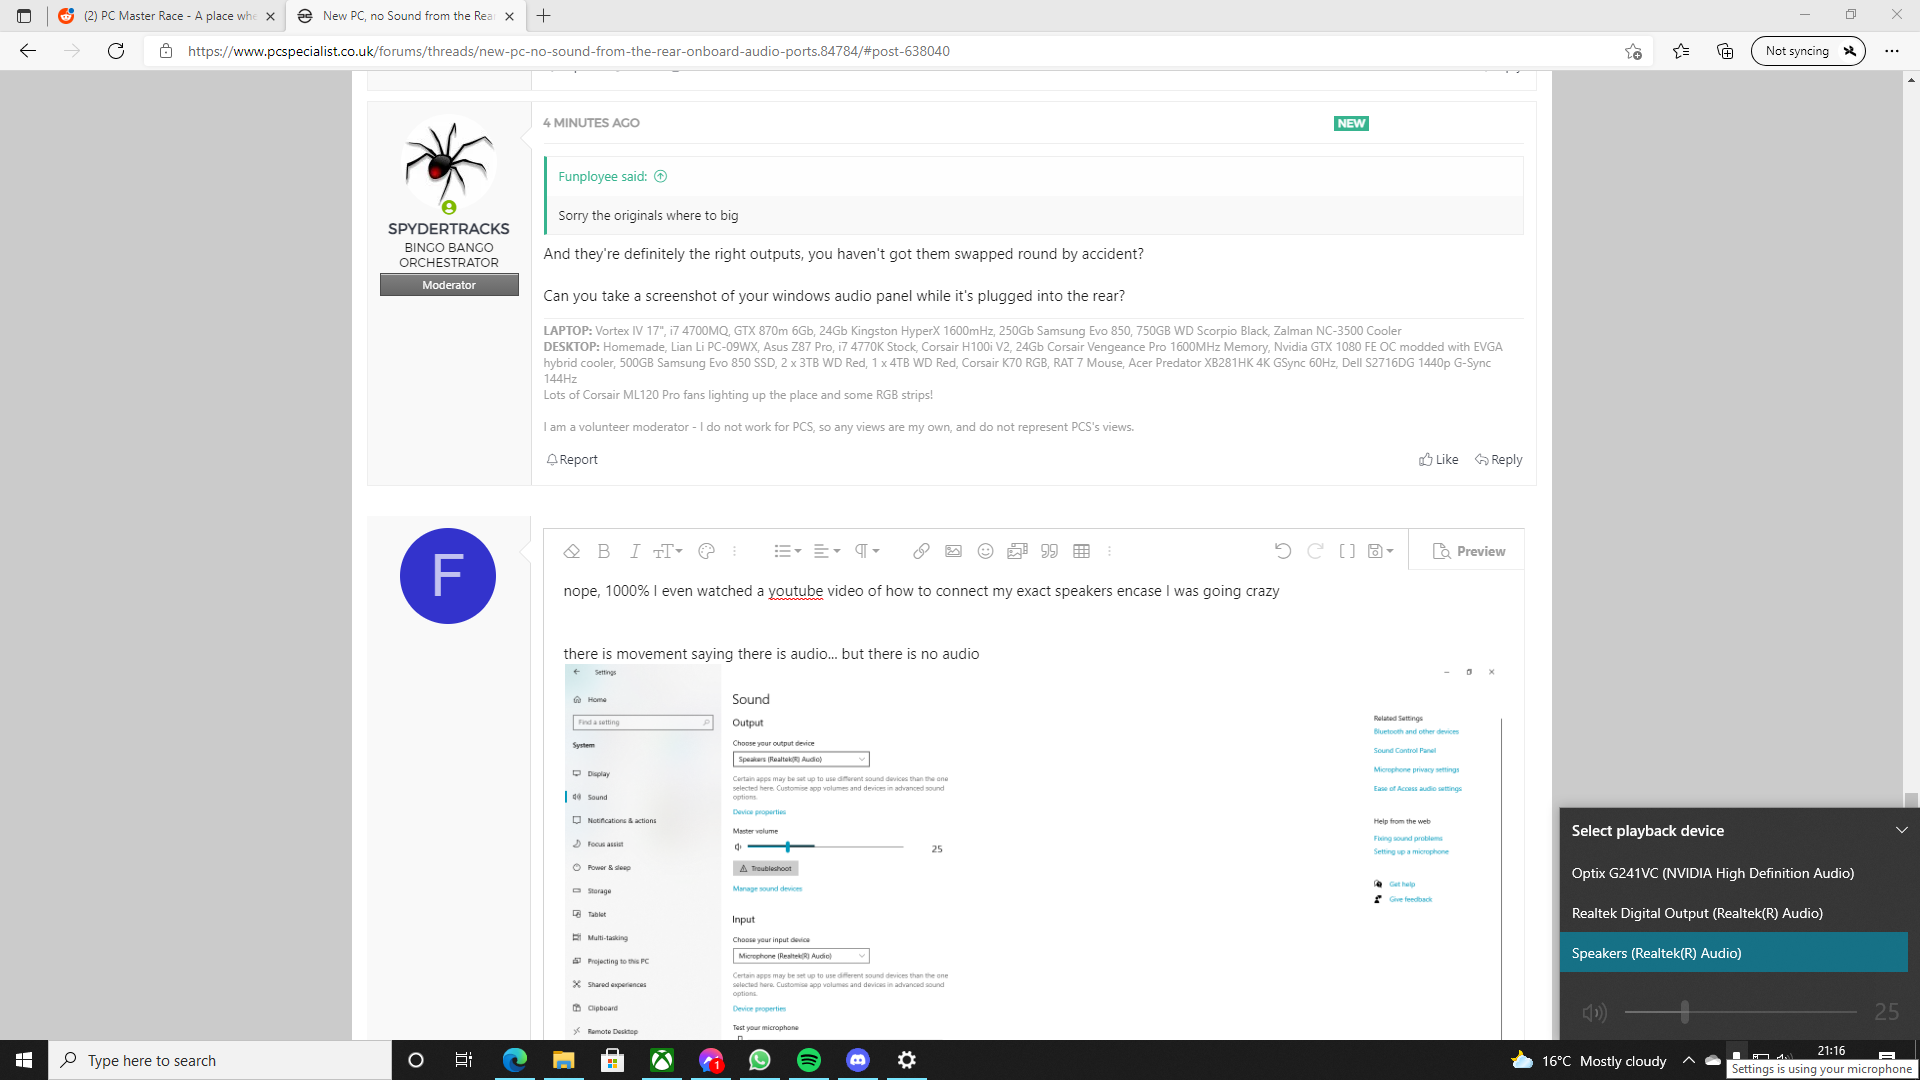Open a new browser tab
The image size is (1920, 1080).
tap(543, 16)
